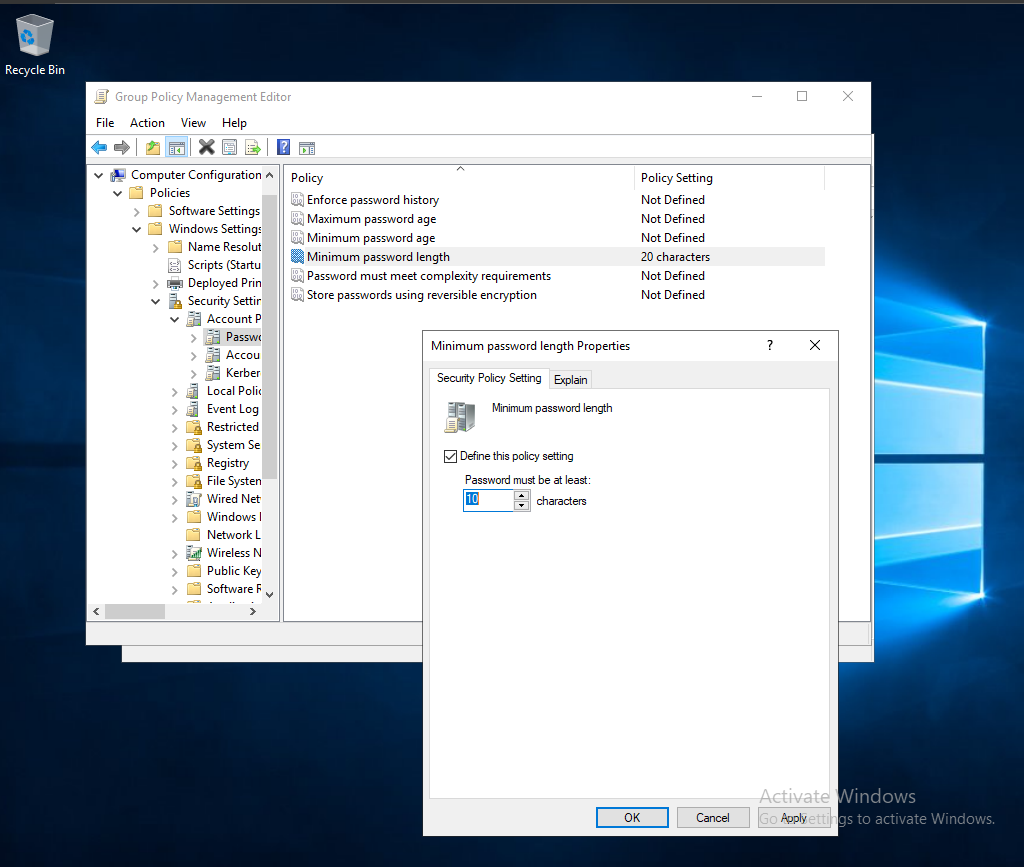Image resolution: width=1024 pixels, height=867 pixels.
Task: Click the Properties toolbar icon
Action: [229, 148]
